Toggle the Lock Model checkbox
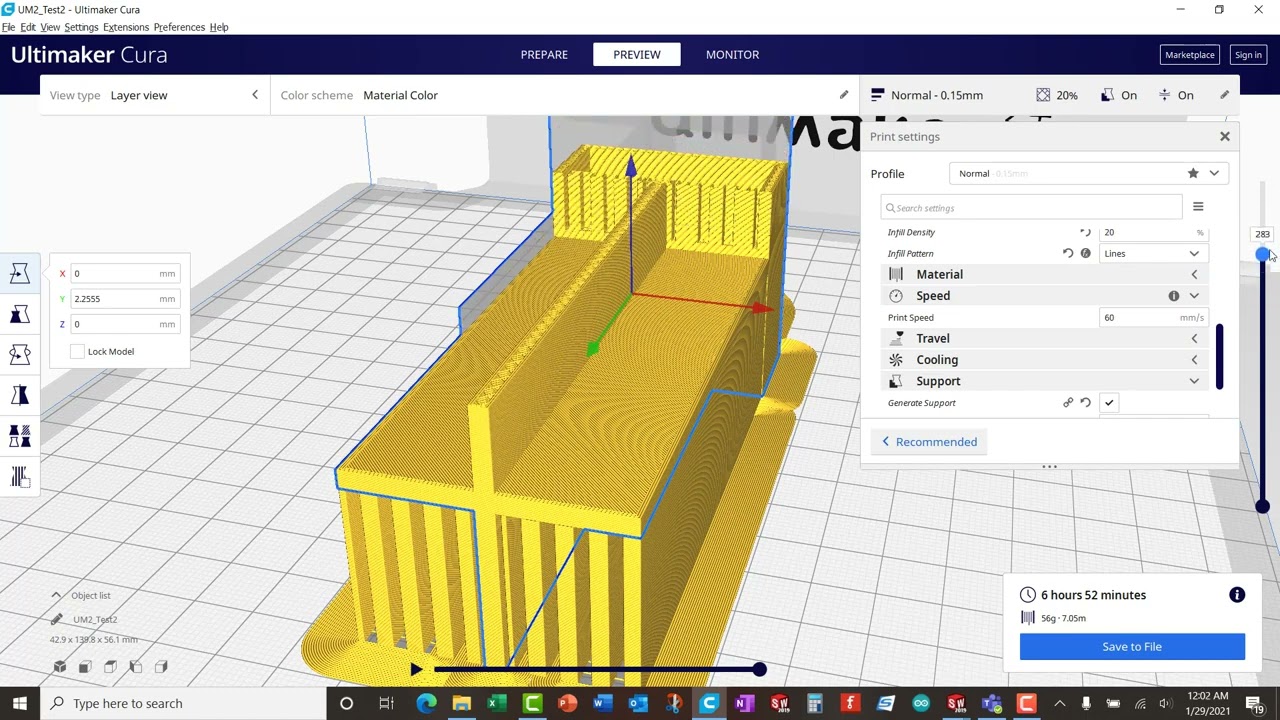 pos(78,351)
